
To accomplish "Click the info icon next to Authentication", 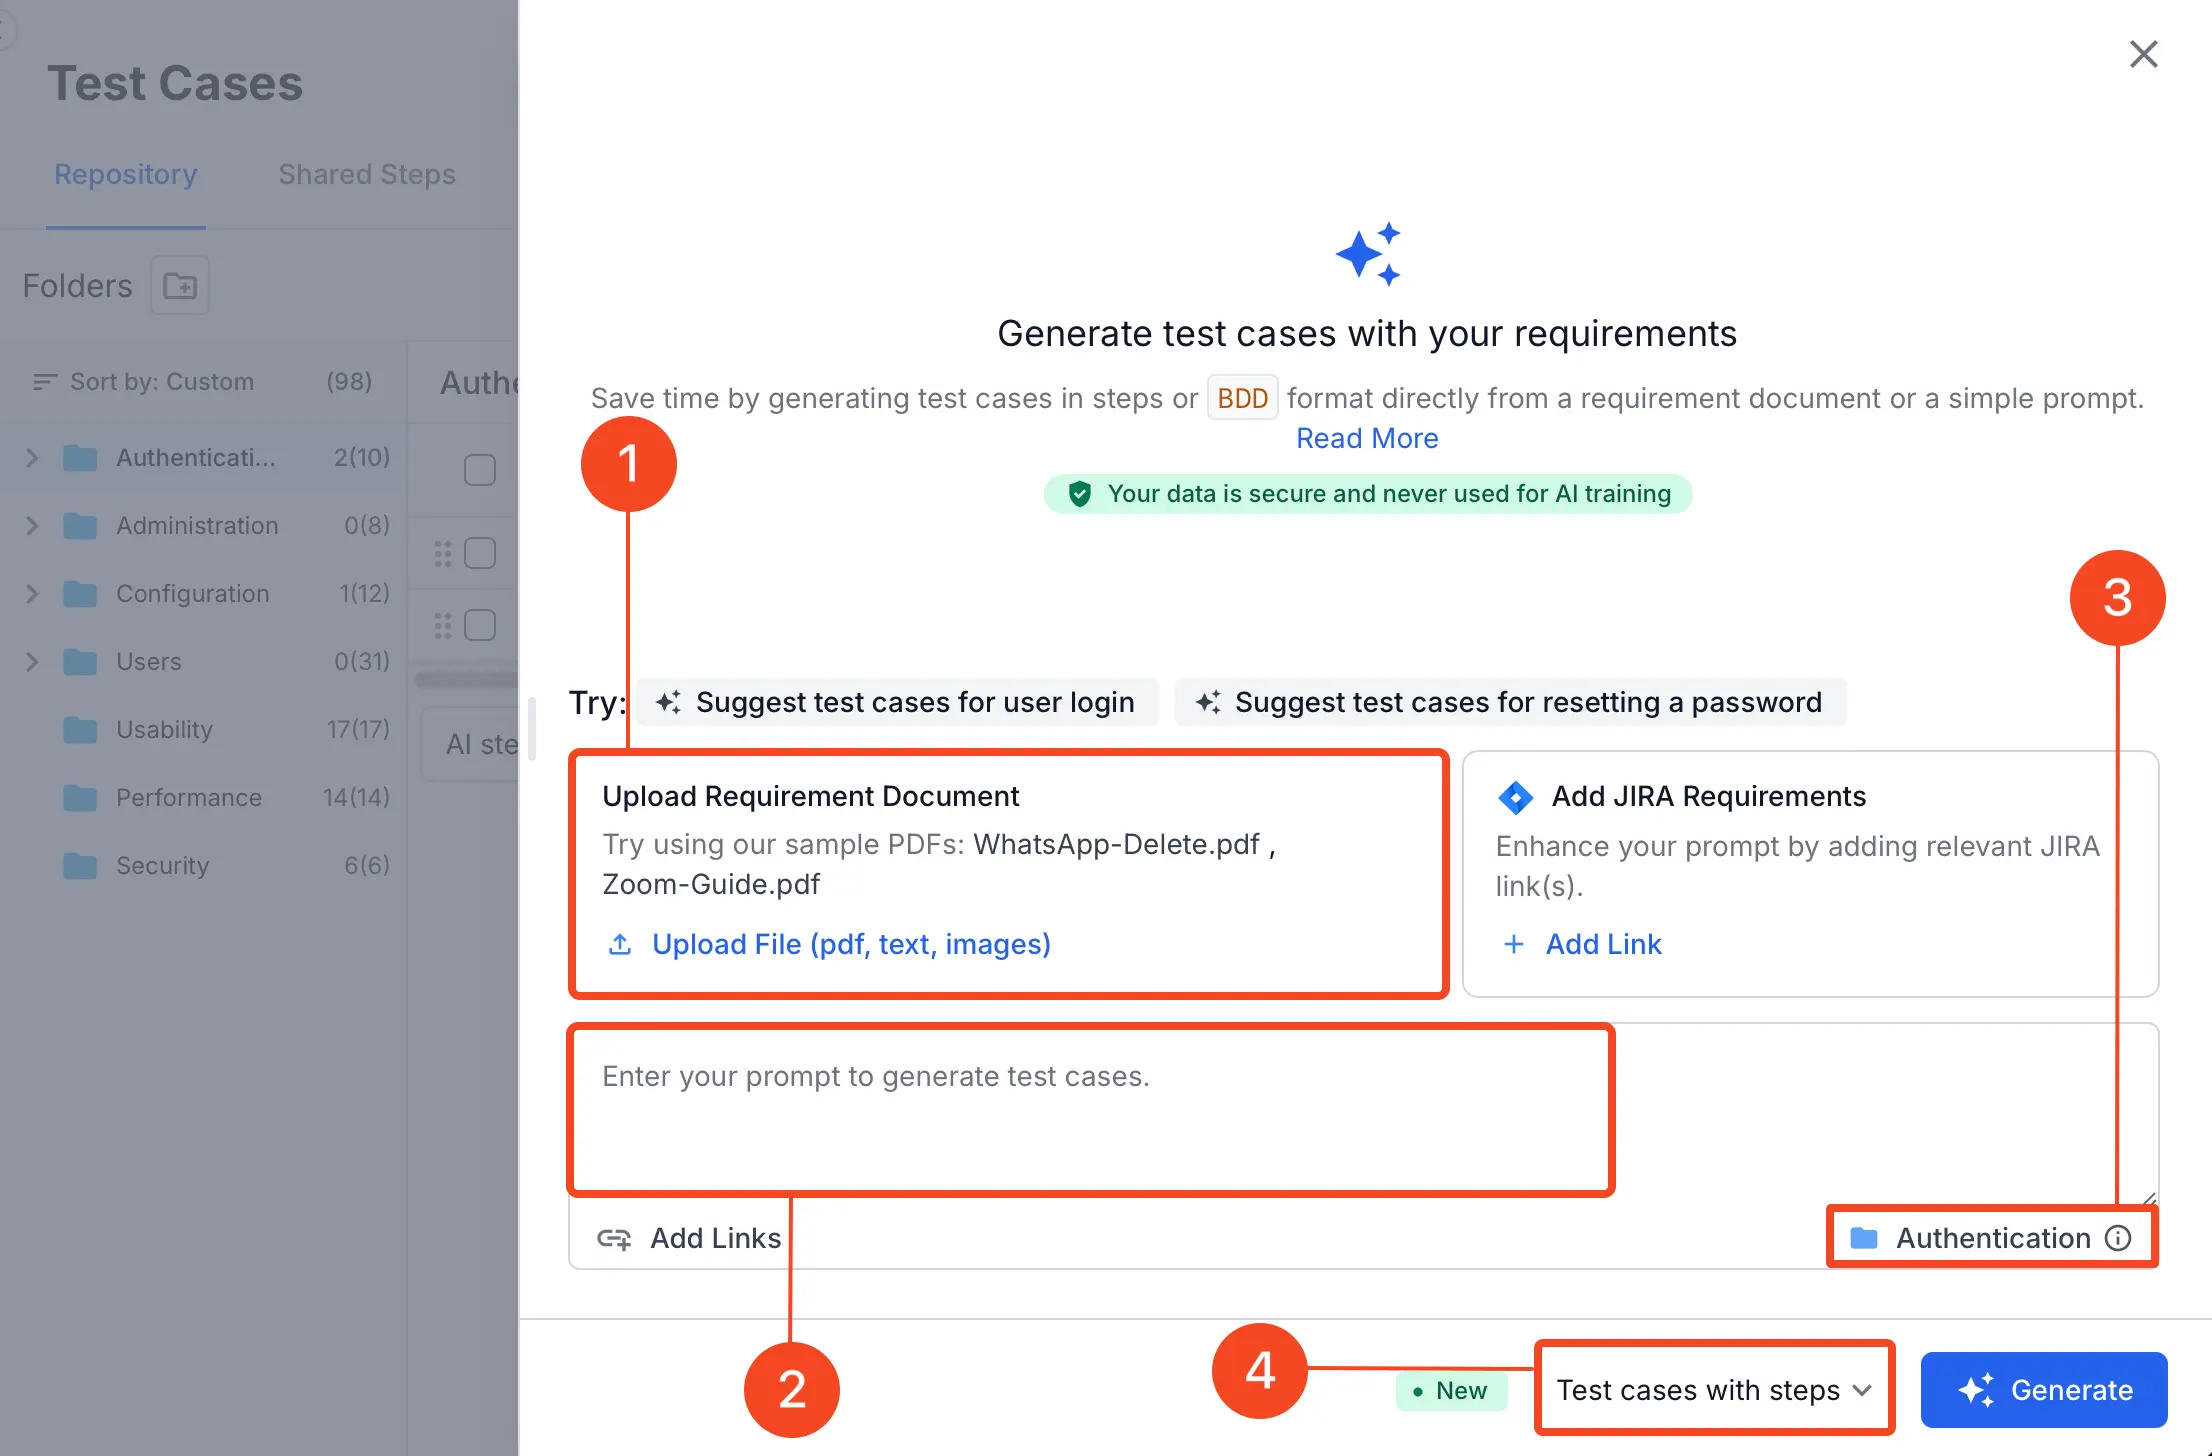I will [2118, 1238].
